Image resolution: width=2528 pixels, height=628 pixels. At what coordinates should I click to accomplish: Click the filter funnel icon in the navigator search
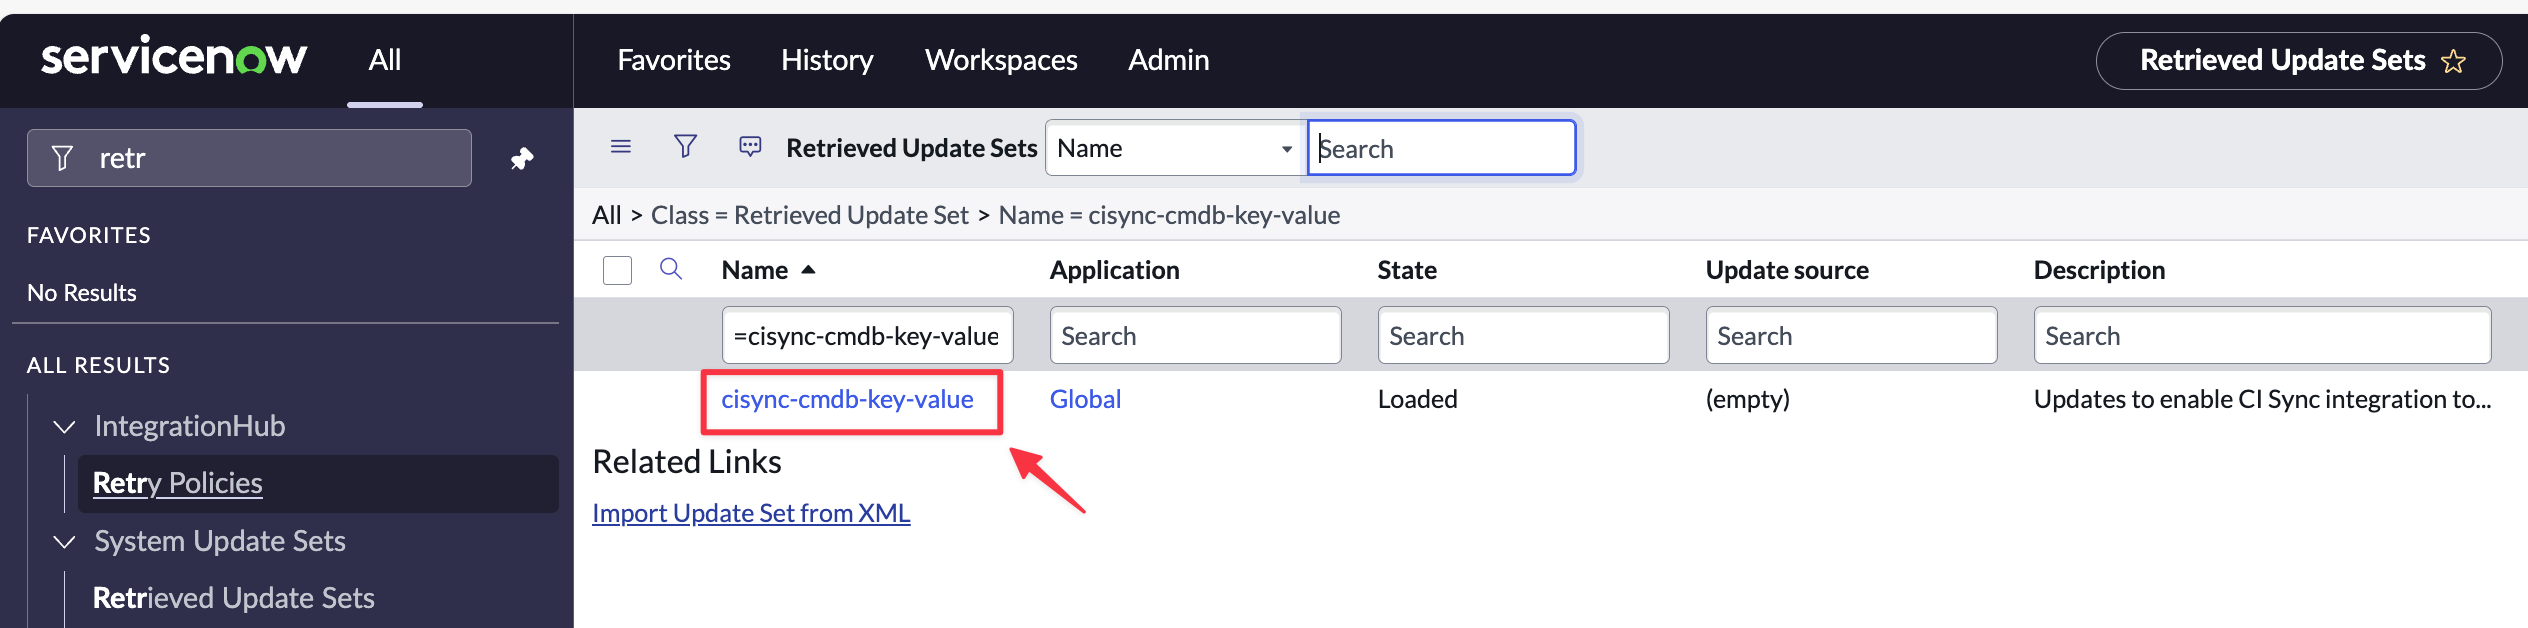click(62, 158)
